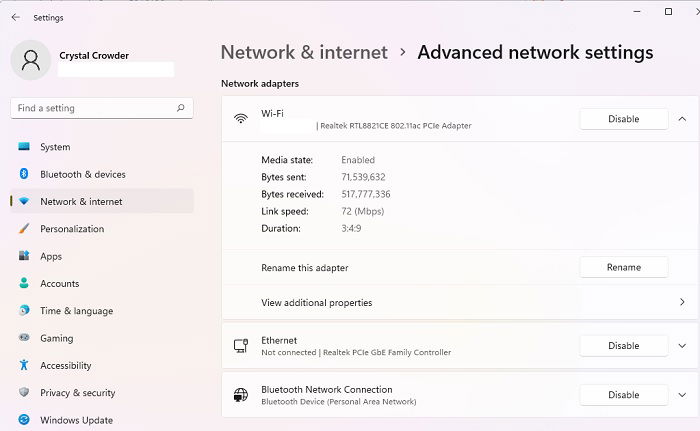Click the back arrow in Settings
Image resolution: width=700 pixels, height=431 pixels.
15,17
